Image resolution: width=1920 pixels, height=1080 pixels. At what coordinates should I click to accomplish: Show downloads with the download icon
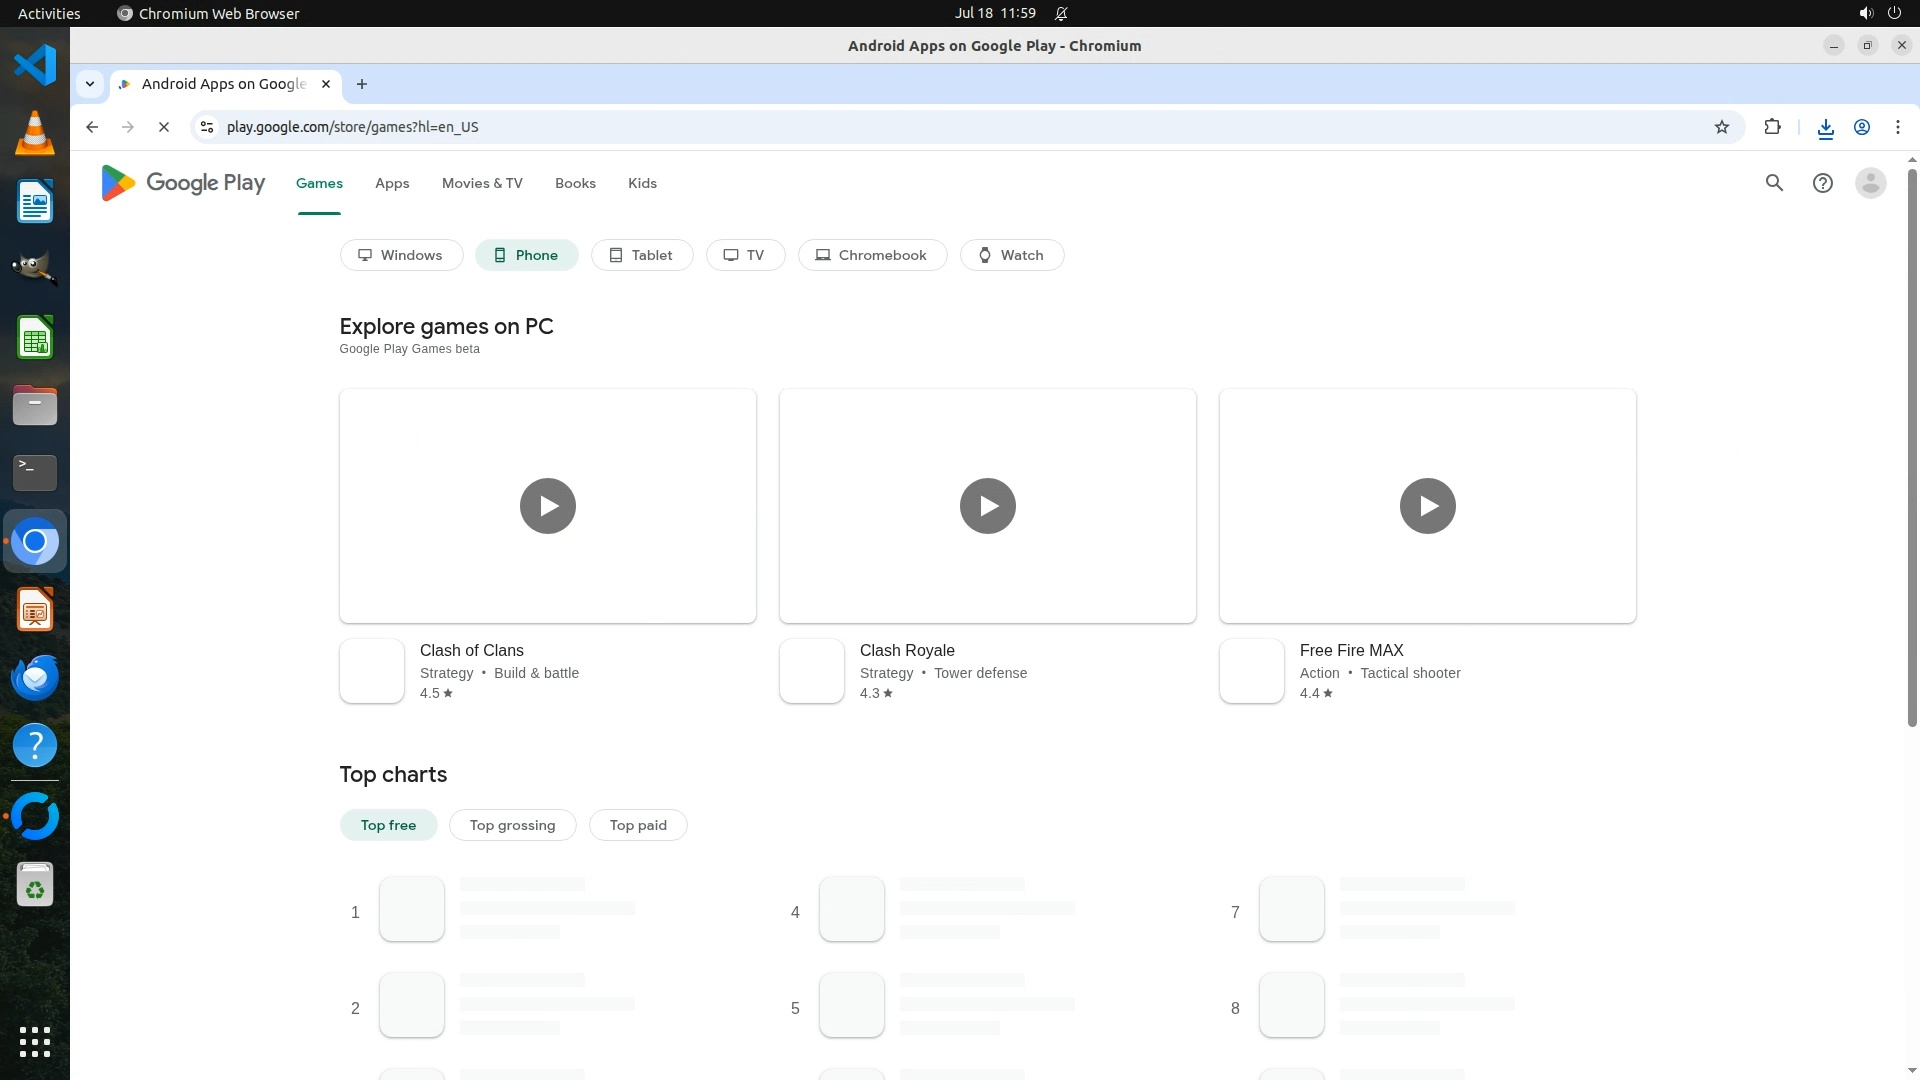point(1825,127)
